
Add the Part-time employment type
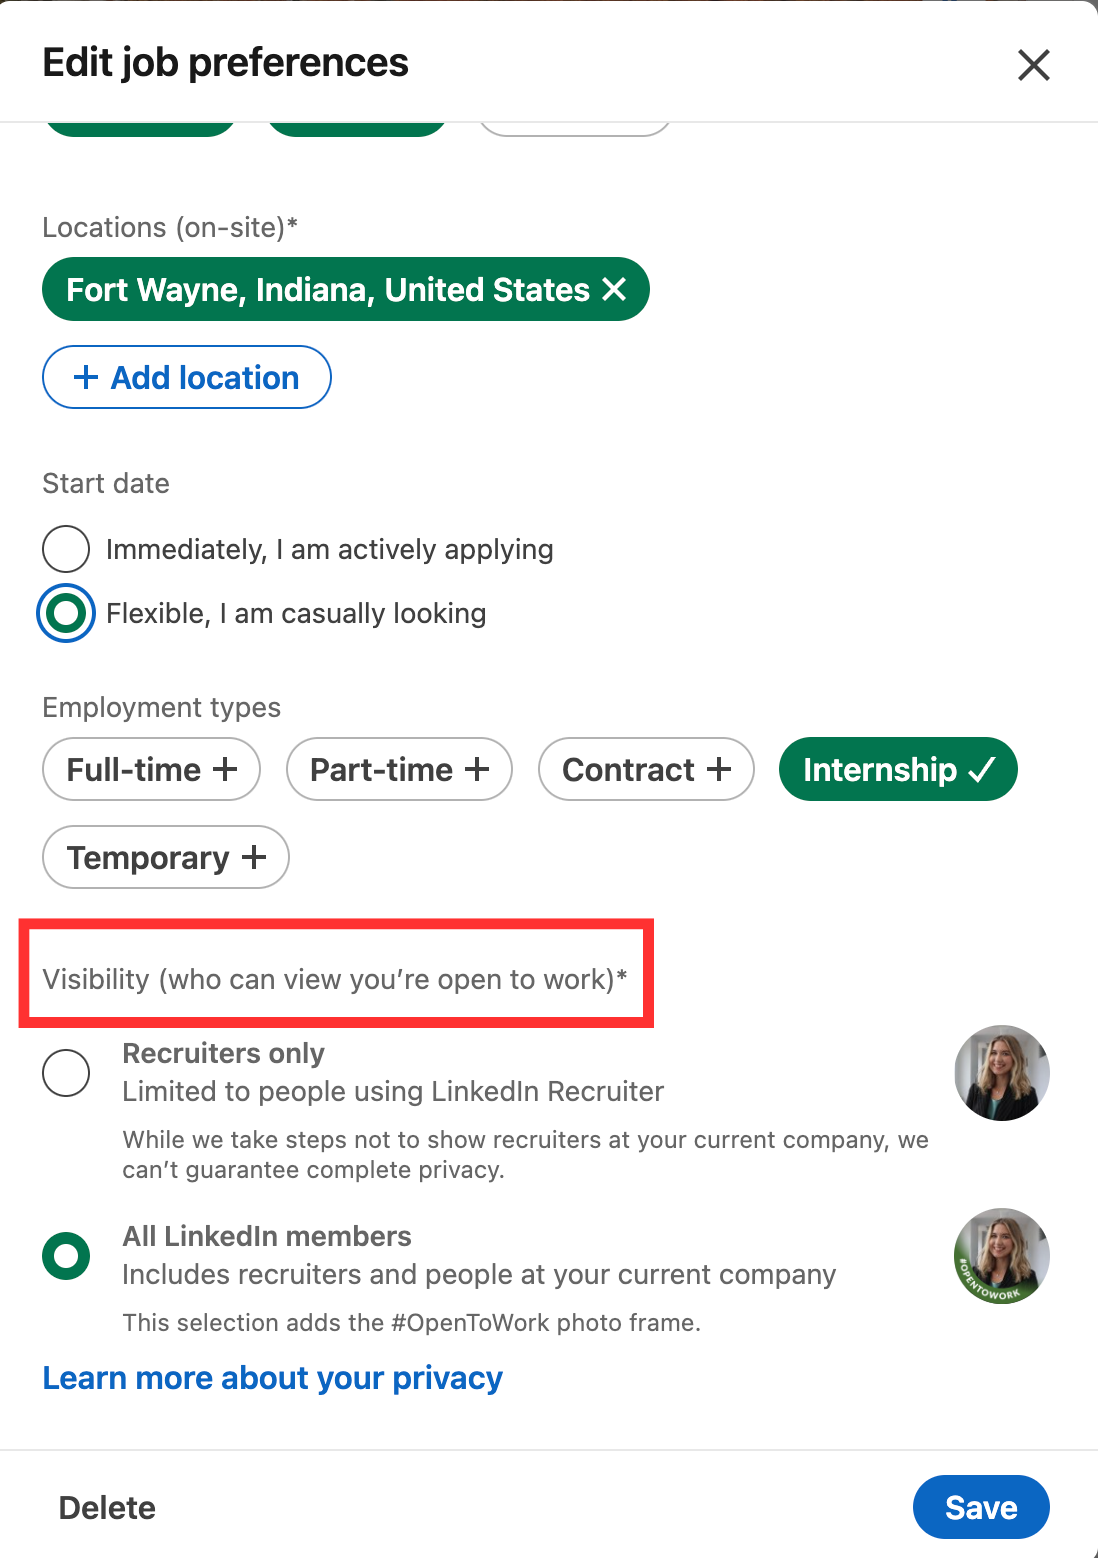(x=399, y=769)
